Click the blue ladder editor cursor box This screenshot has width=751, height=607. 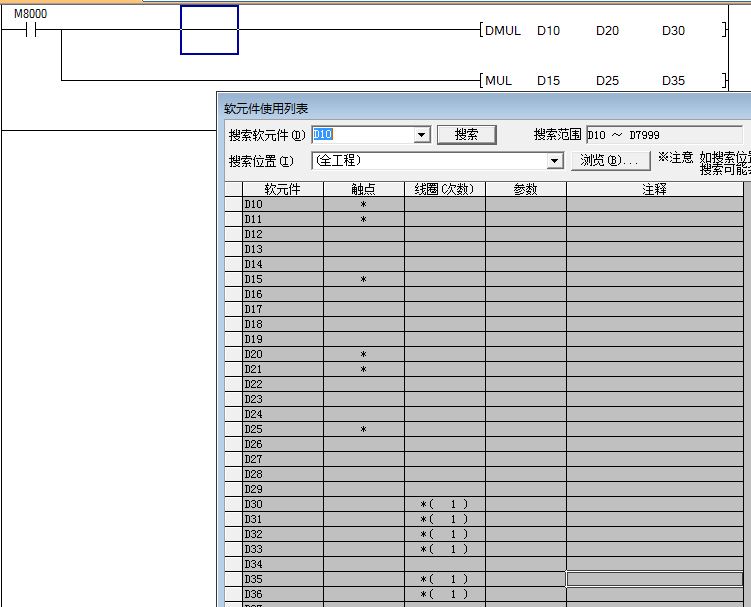click(209, 30)
